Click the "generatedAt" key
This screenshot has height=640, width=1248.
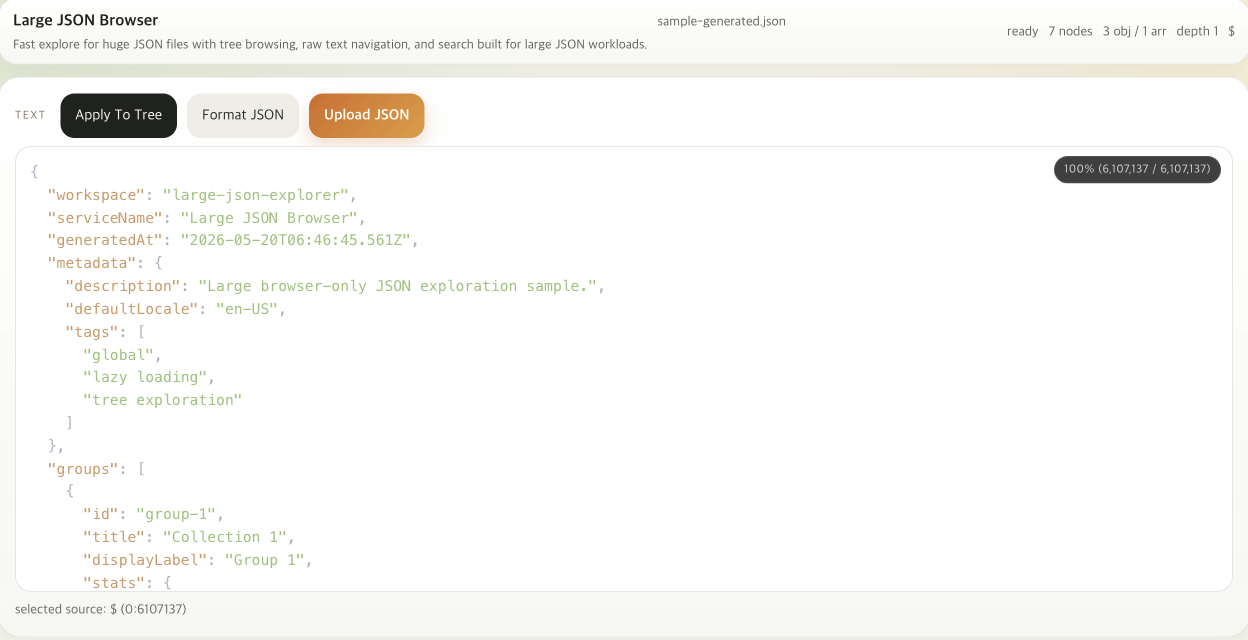pos(106,240)
